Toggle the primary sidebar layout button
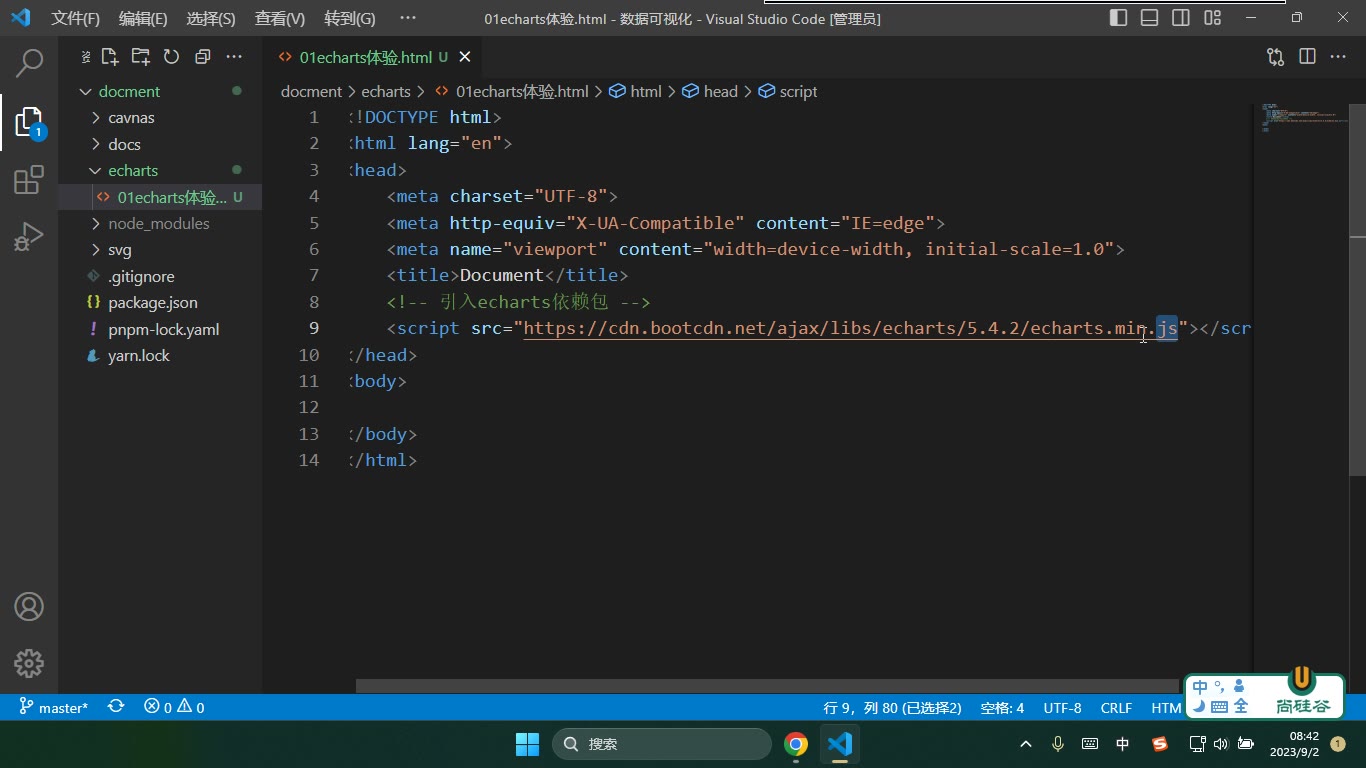This screenshot has width=1366, height=768. [x=1119, y=18]
